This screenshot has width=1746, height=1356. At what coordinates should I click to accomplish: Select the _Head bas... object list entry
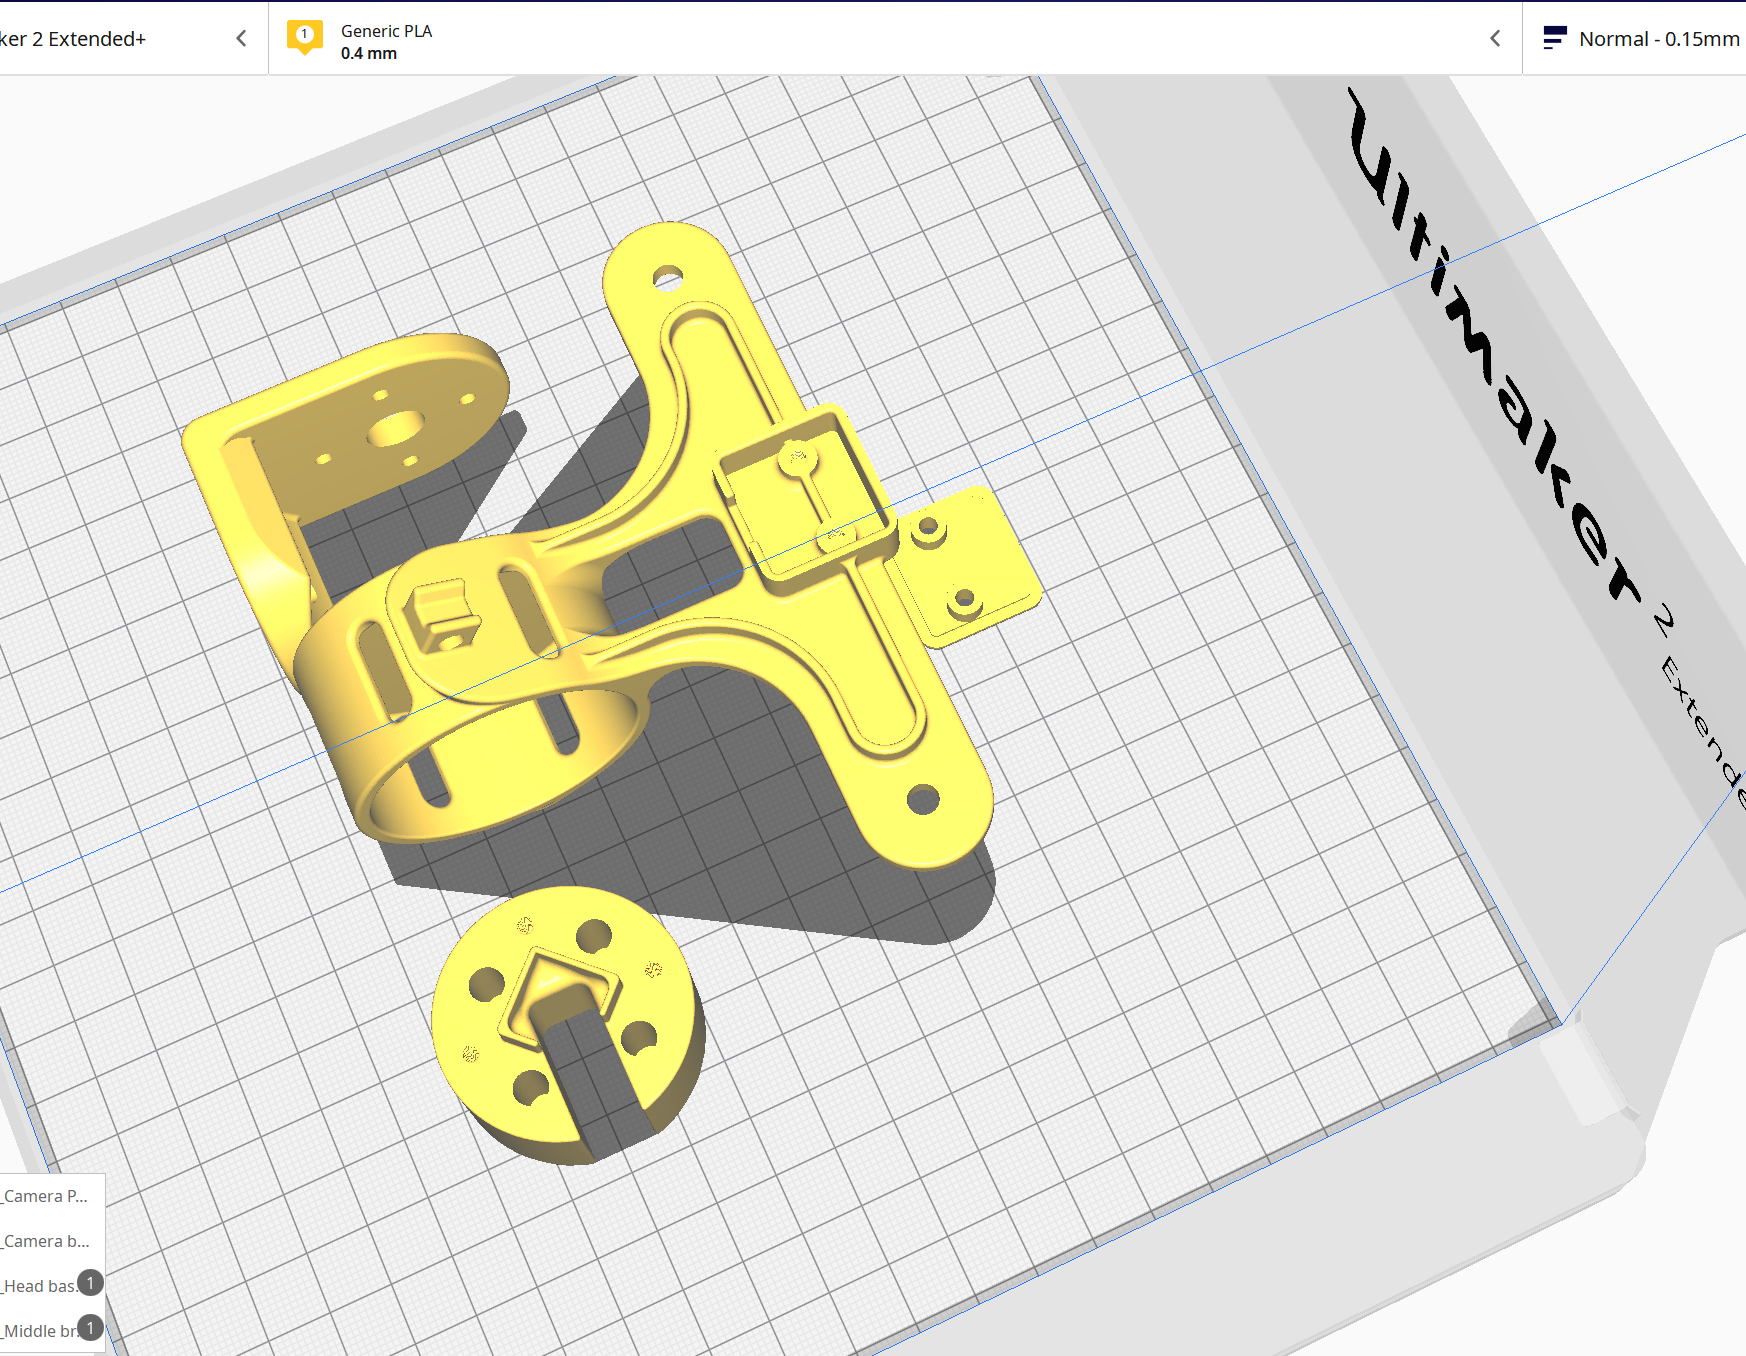pos(40,1286)
